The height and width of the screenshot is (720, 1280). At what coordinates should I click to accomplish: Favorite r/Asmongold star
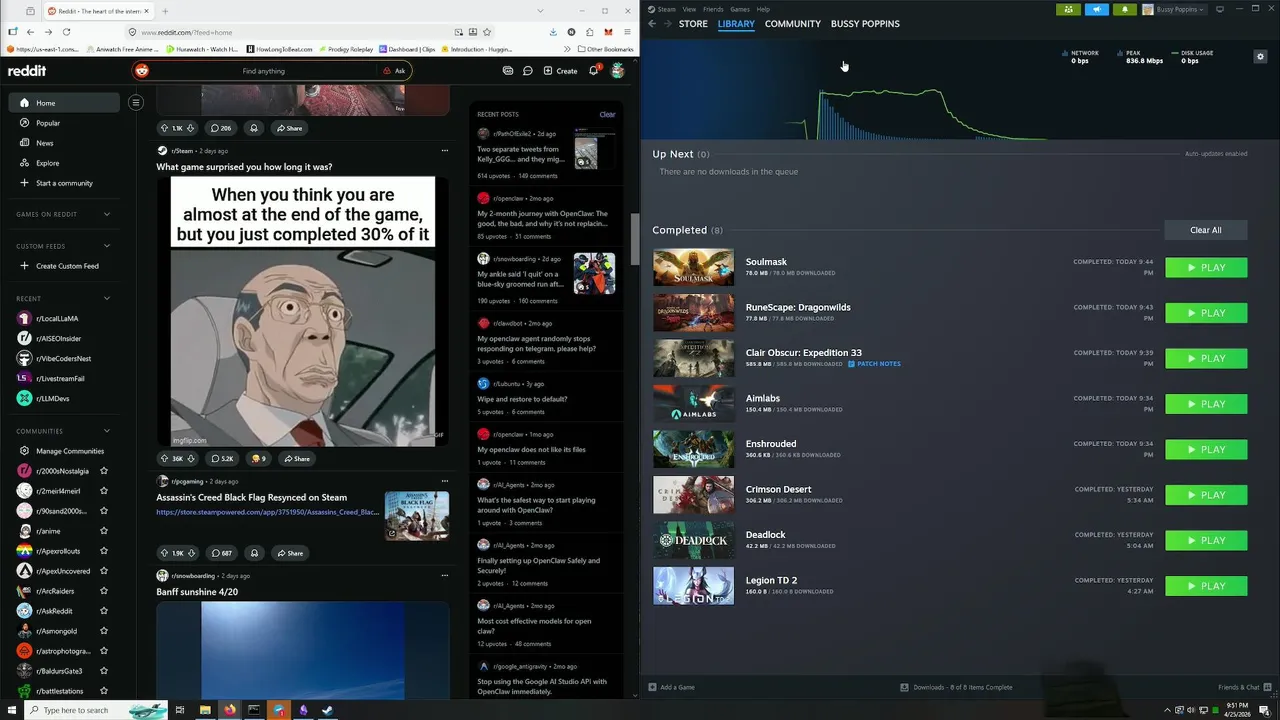coord(104,631)
